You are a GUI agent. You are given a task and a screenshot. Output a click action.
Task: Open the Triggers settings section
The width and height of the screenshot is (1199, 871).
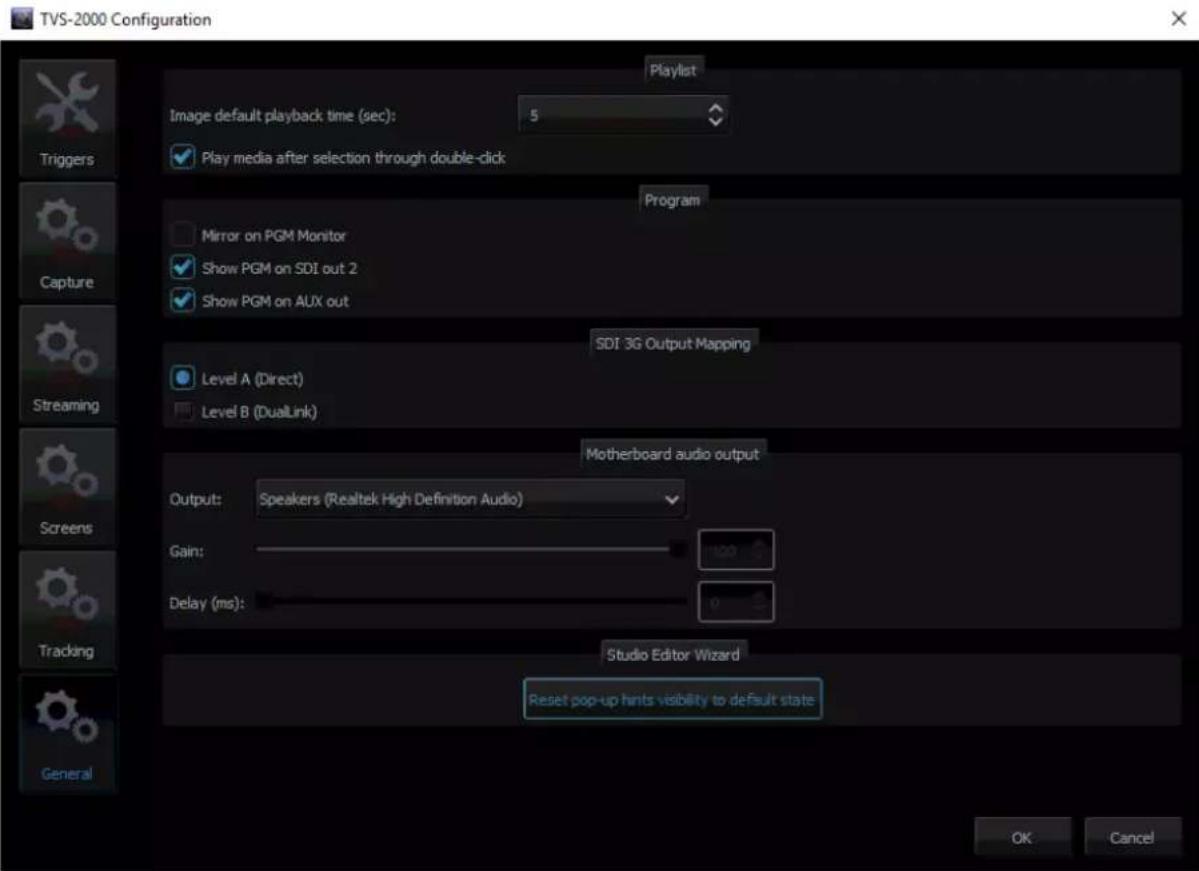67,119
